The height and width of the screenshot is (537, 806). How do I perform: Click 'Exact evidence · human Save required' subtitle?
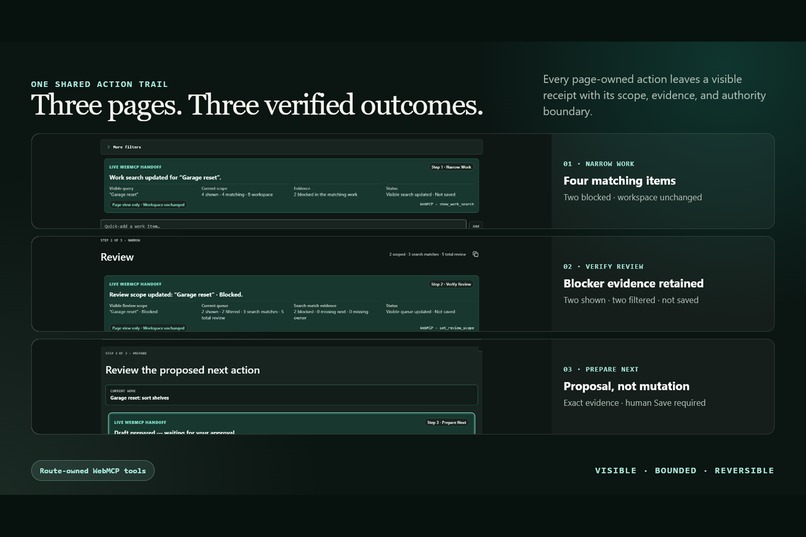pos(634,403)
